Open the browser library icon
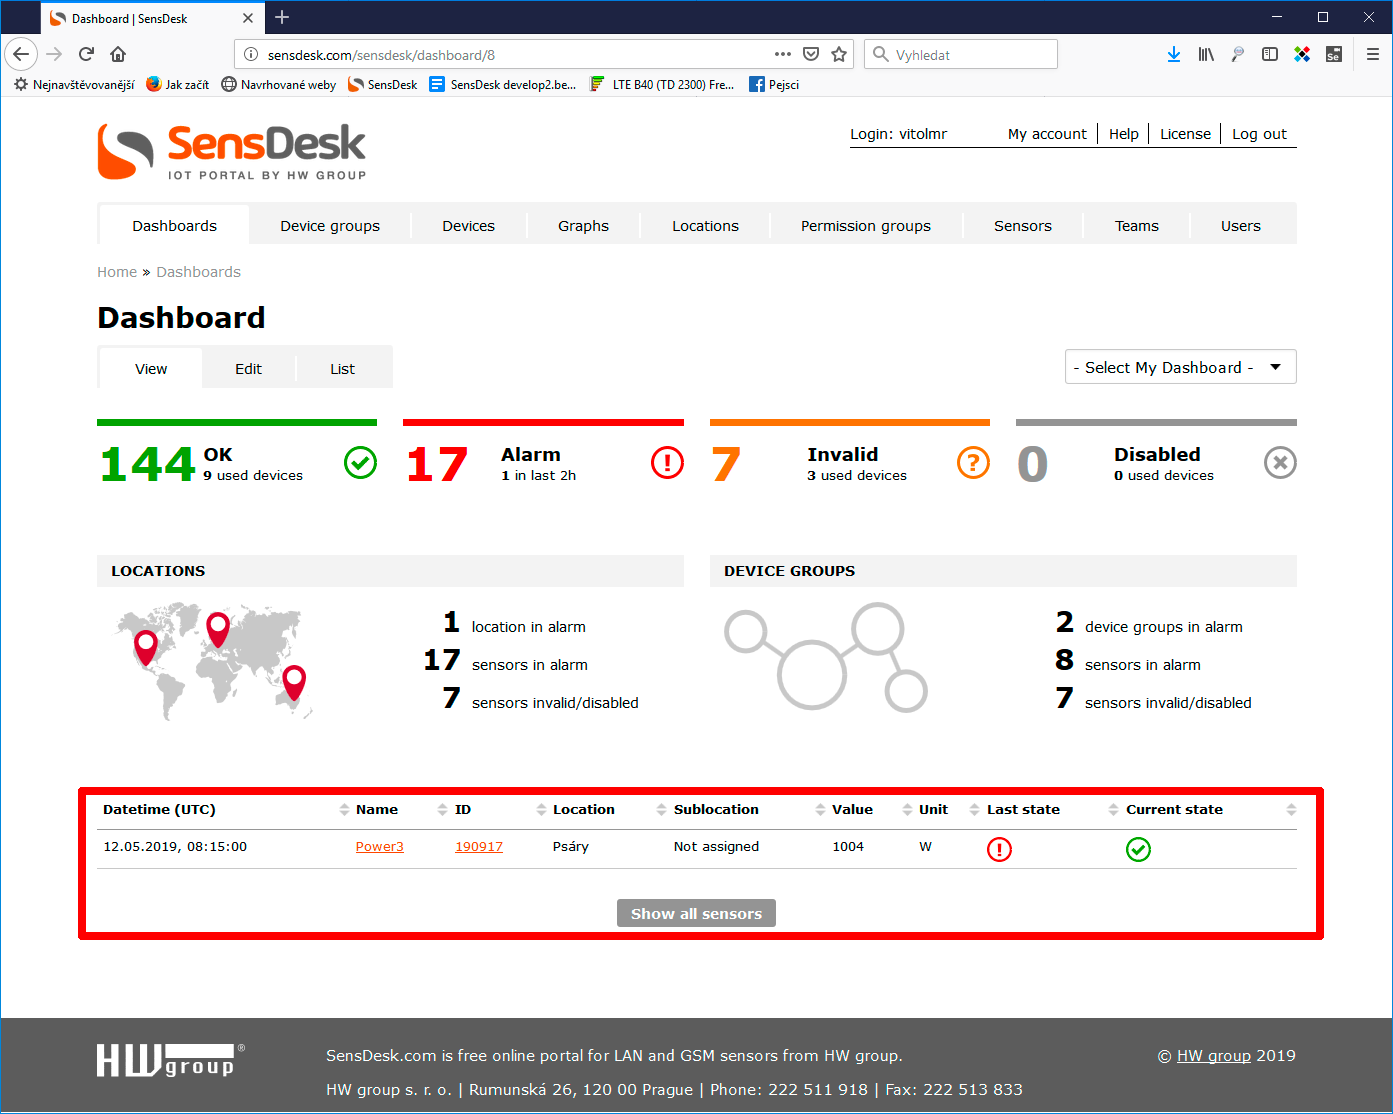Image resolution: width=1393 pixels, height=1114 pixels. (x=1206, y=54)
